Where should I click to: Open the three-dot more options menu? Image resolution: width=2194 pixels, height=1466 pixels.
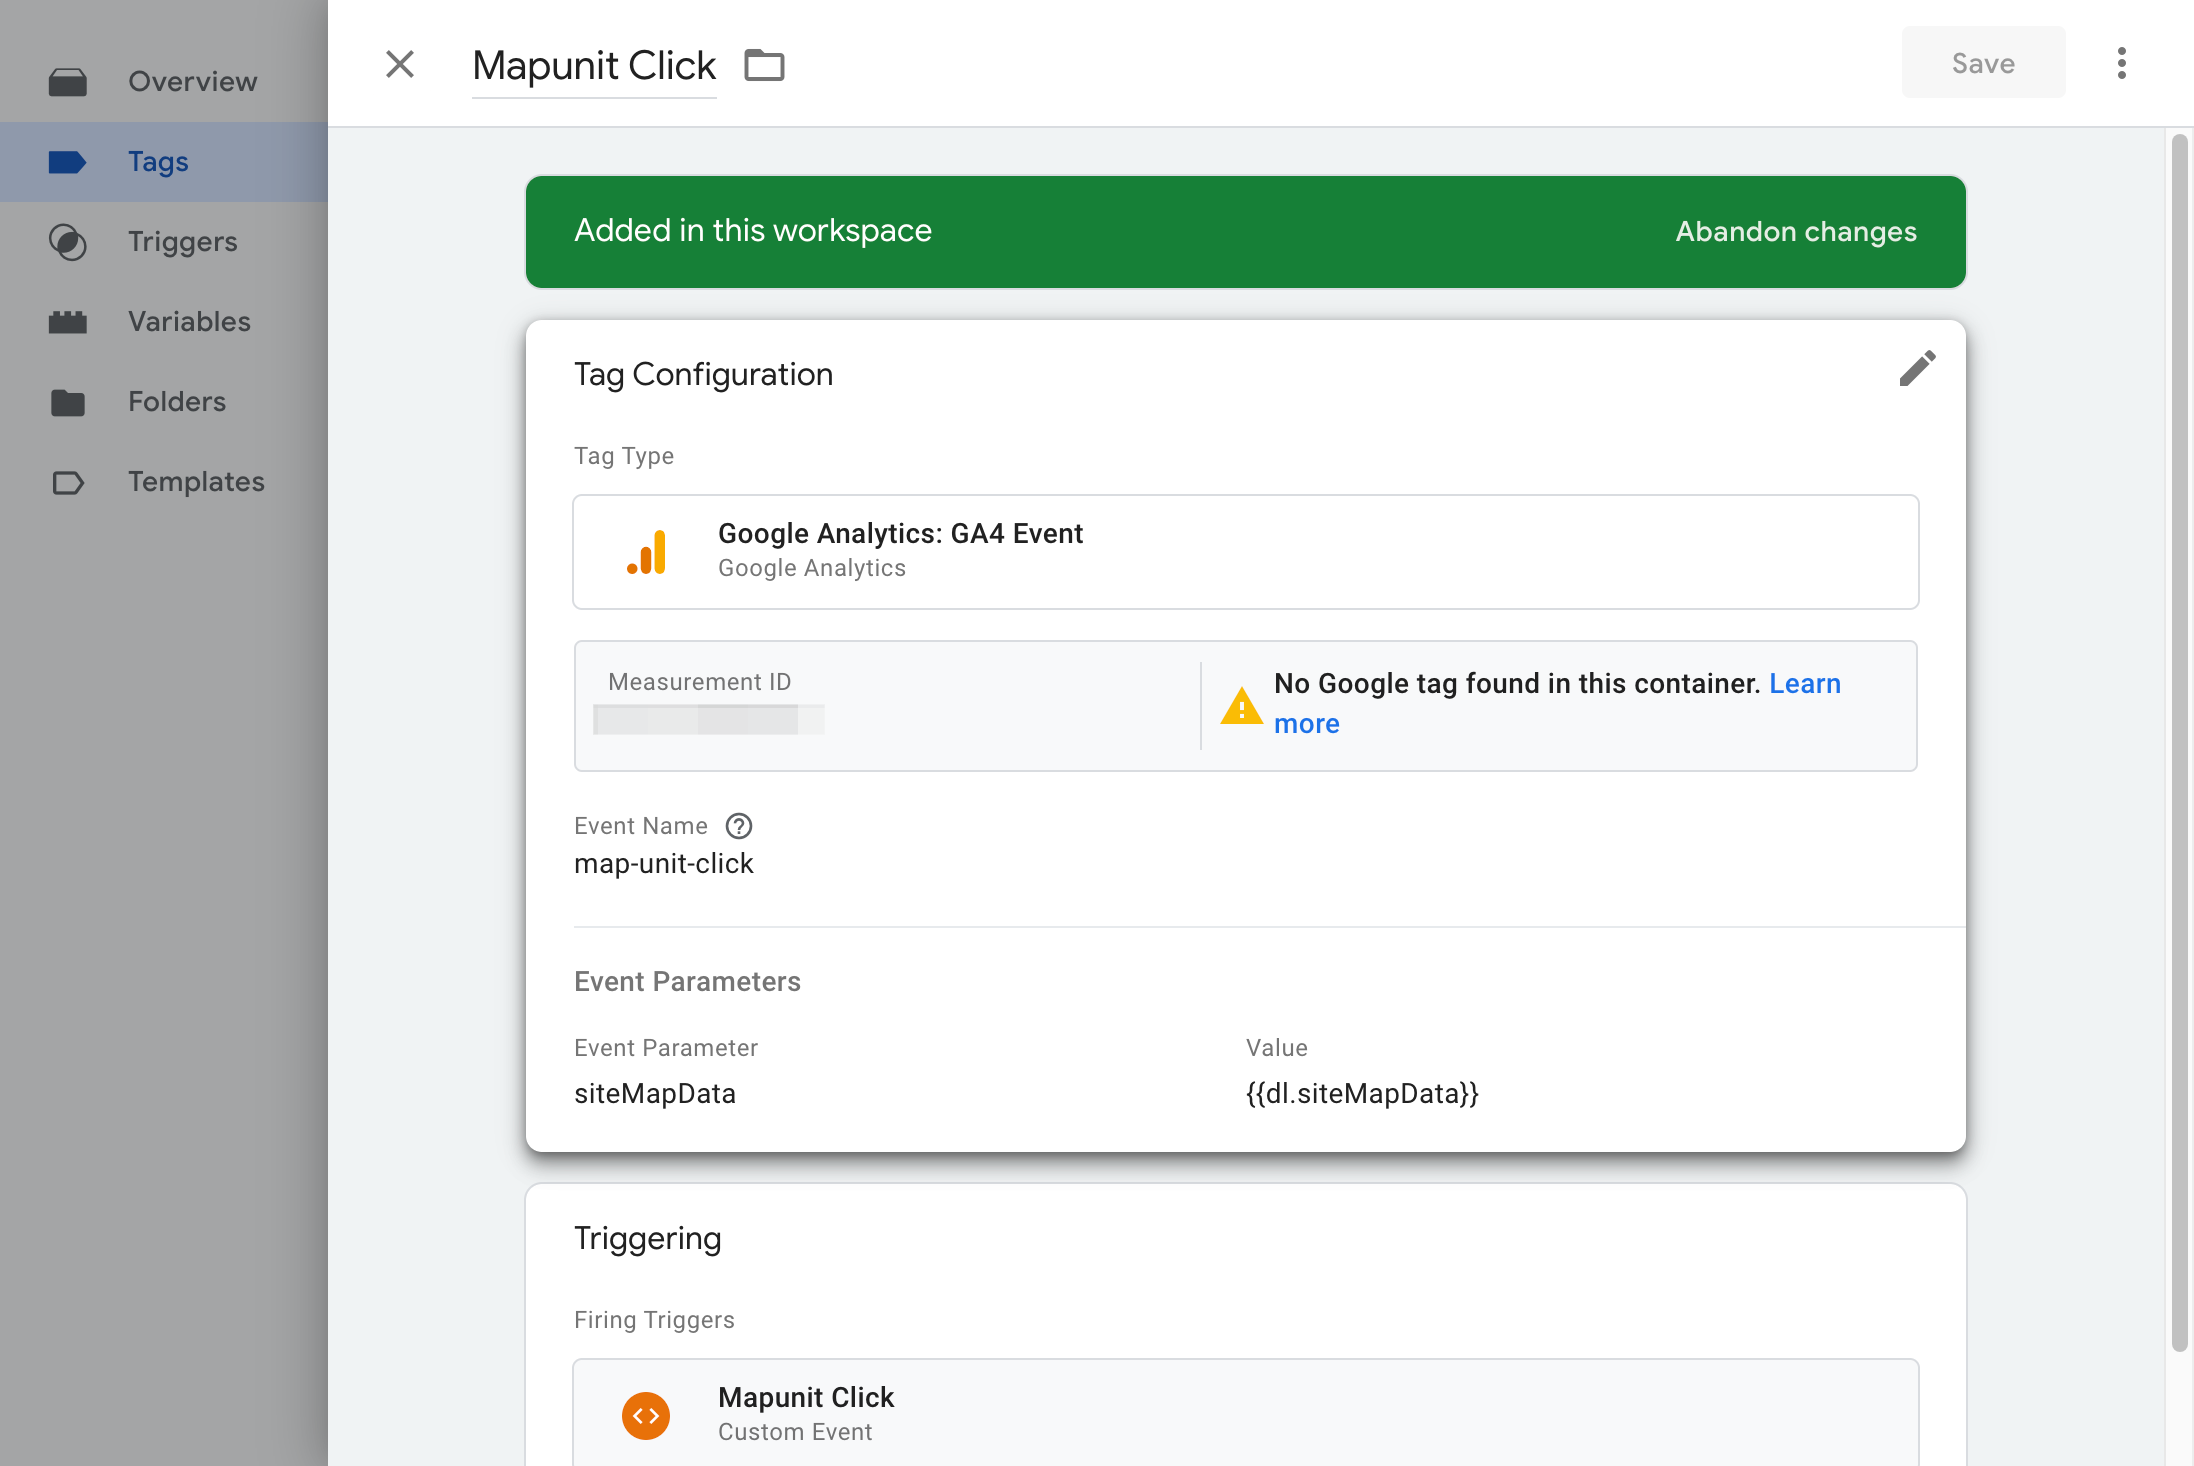pyautogui.click(x=2121, y=63)
